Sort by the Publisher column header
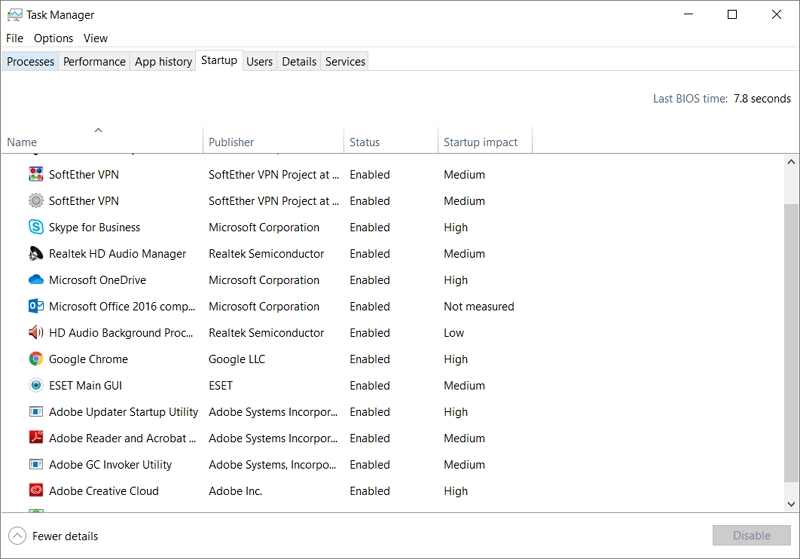 click(x=273, y=140)
